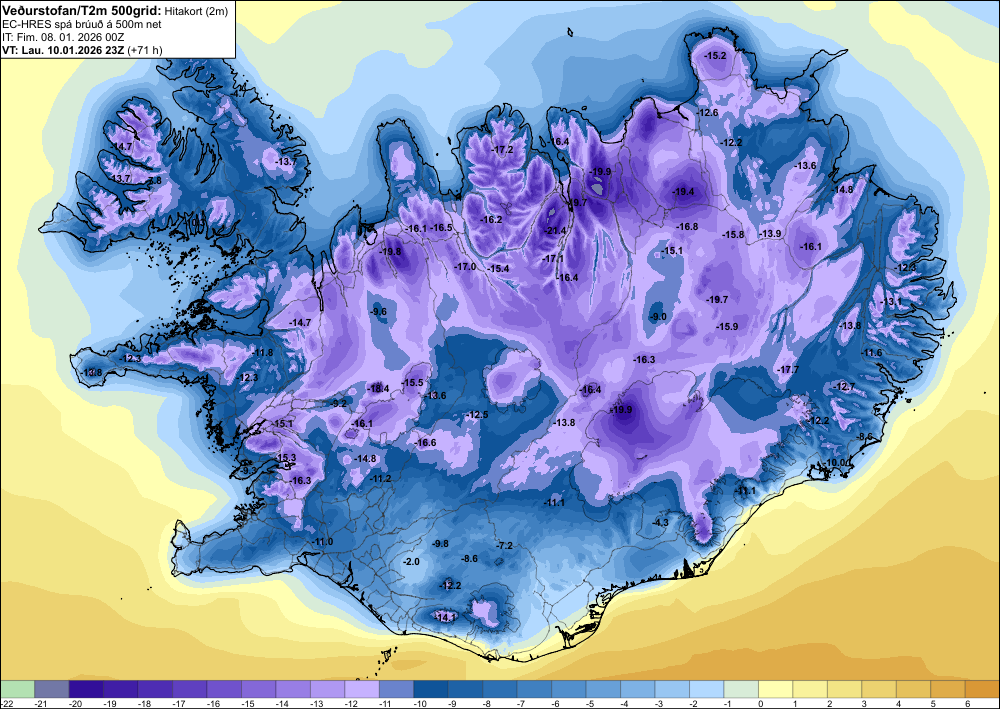
Task: Click the -12.6 temperature label
Action: click(x=707, y=112)
